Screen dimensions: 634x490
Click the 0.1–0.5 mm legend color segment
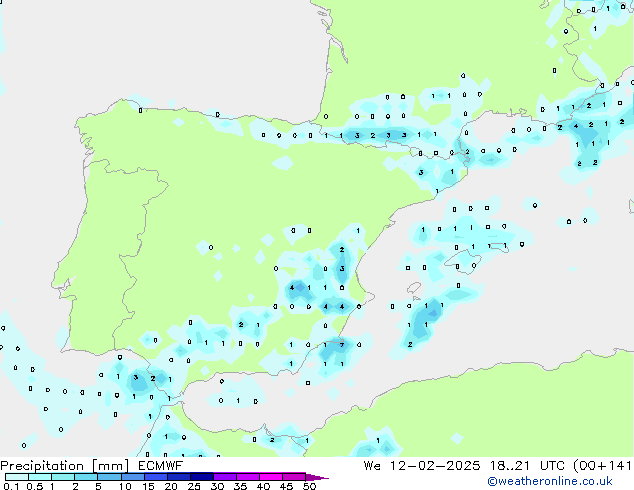click(x=17, y=477)
